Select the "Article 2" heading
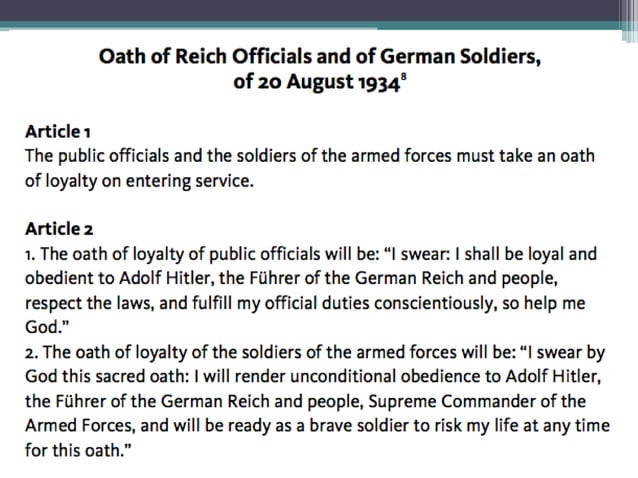 click(59, 229)
